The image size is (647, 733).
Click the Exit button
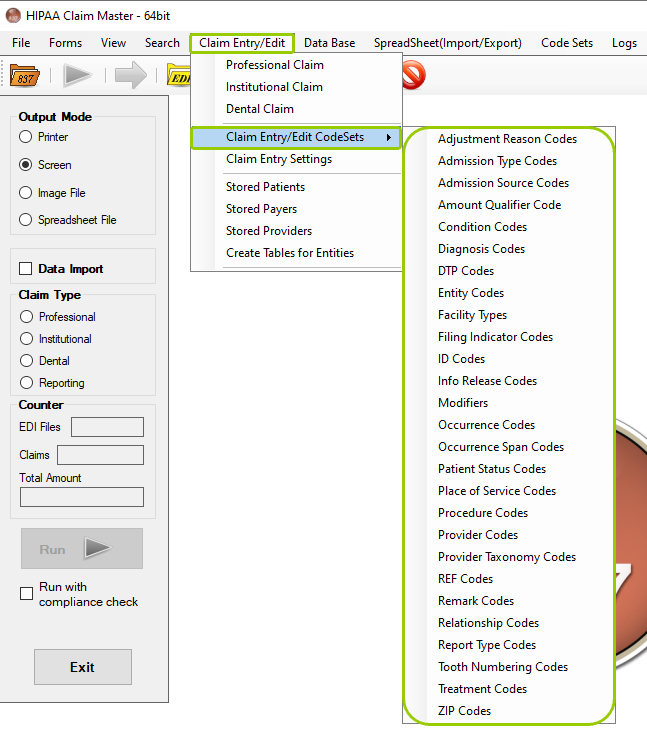coord(83,667)
